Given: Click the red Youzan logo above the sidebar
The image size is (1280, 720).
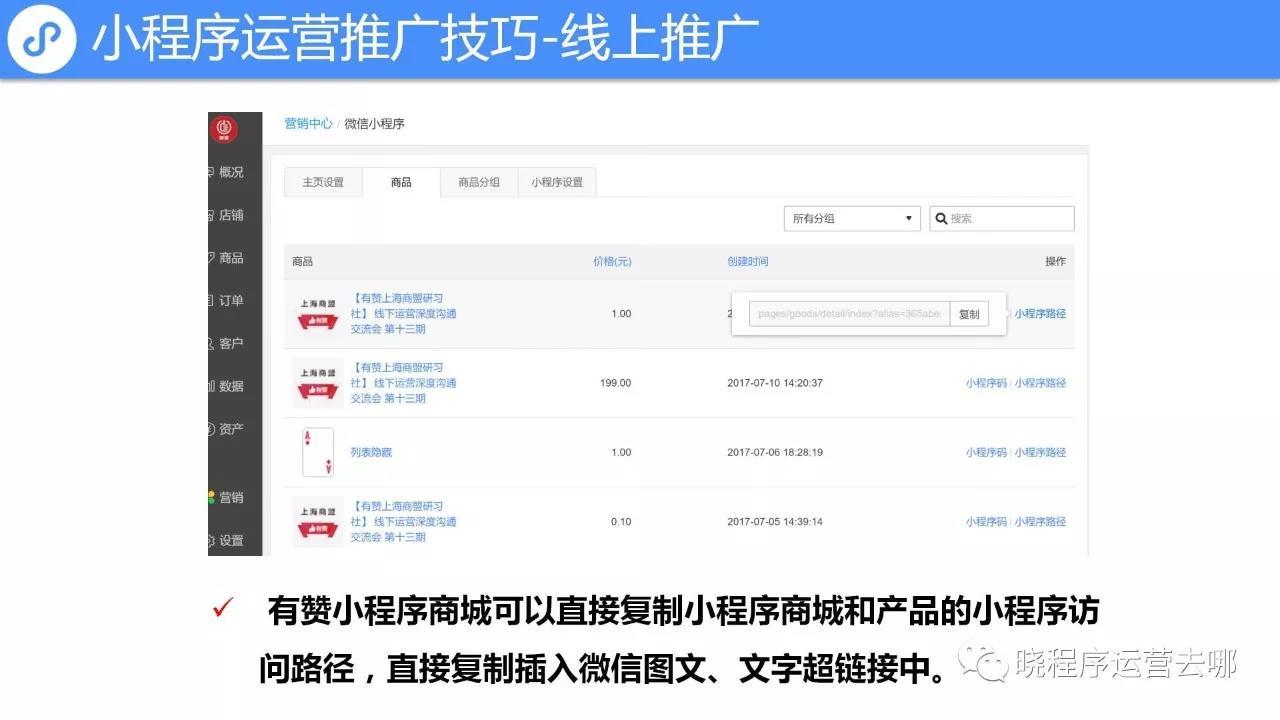Looking at the screenshot, I should (224, 130).
